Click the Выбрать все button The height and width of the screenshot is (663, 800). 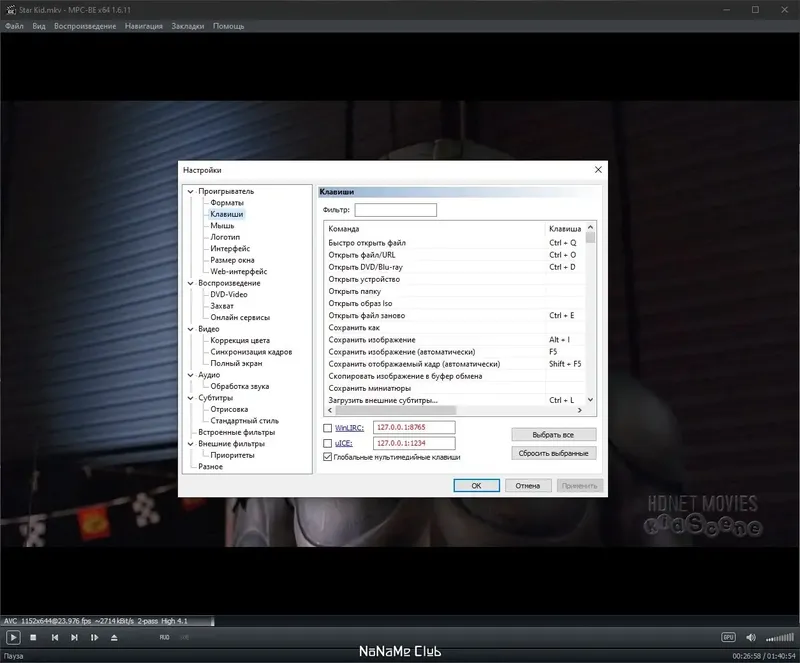[554, 435]
